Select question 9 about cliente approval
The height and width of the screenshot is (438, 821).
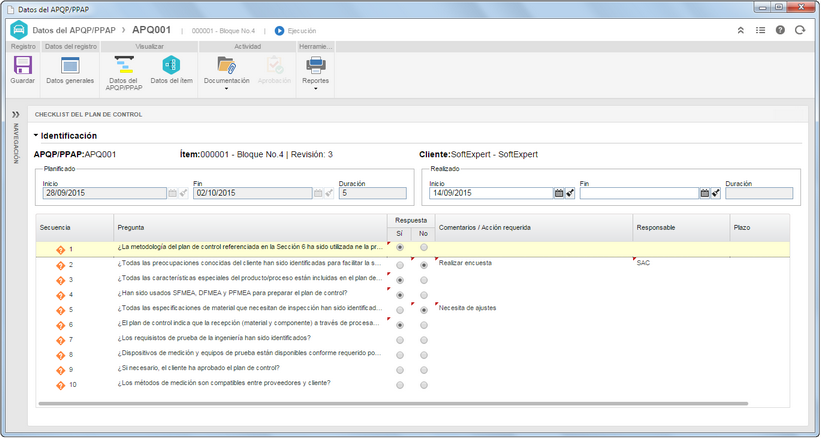198,368
